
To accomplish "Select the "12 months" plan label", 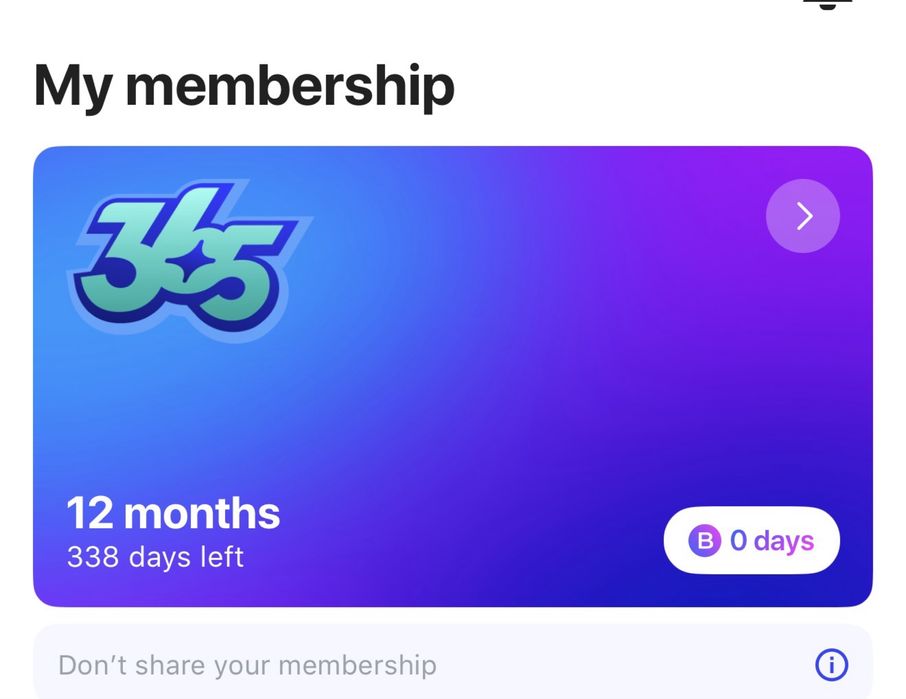I will pos(173,513).
